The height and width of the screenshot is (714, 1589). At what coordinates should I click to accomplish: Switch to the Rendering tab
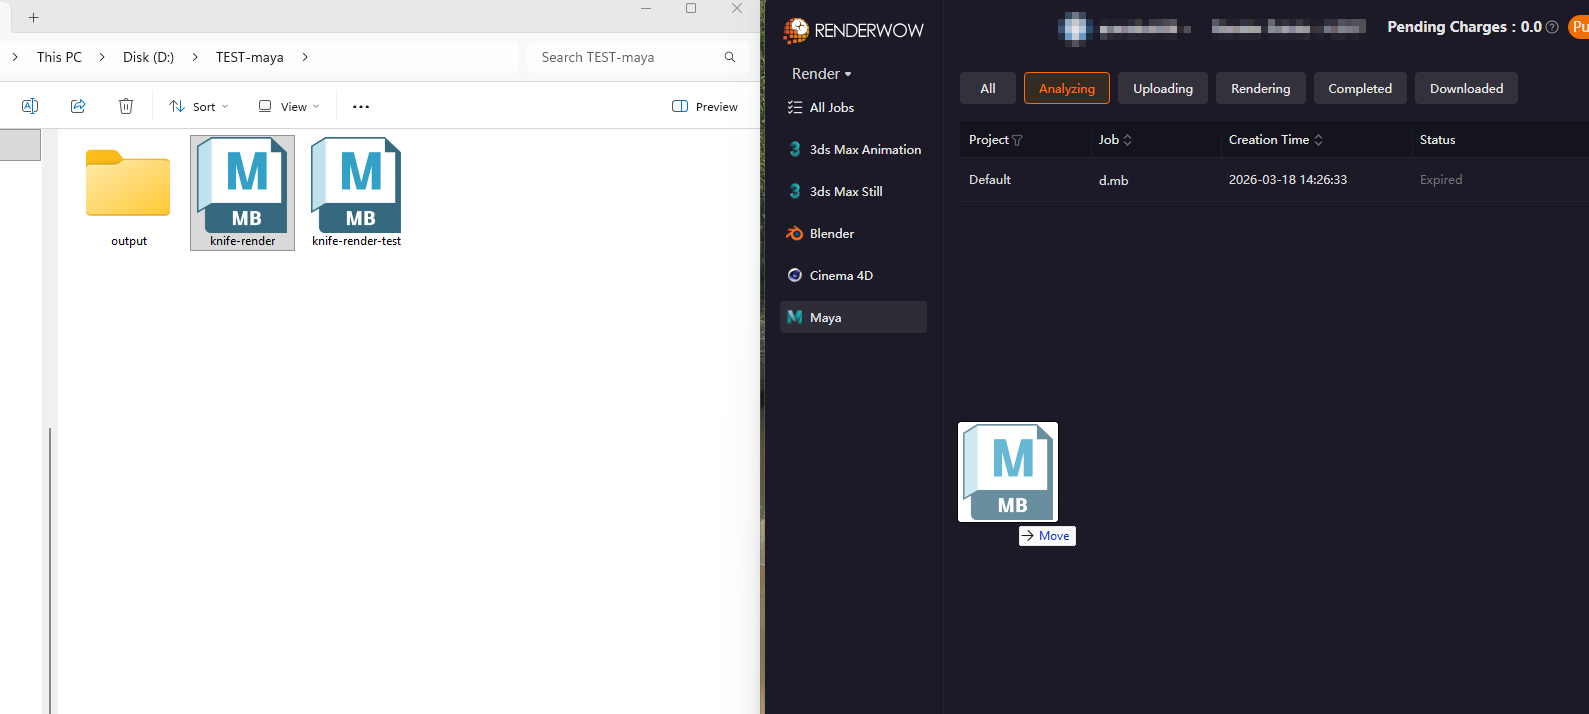coord(1261,88)
